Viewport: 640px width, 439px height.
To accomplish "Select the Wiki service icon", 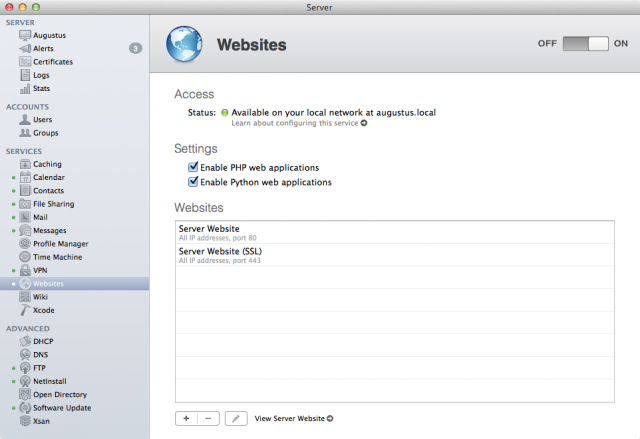I will [x=25, y=297].
